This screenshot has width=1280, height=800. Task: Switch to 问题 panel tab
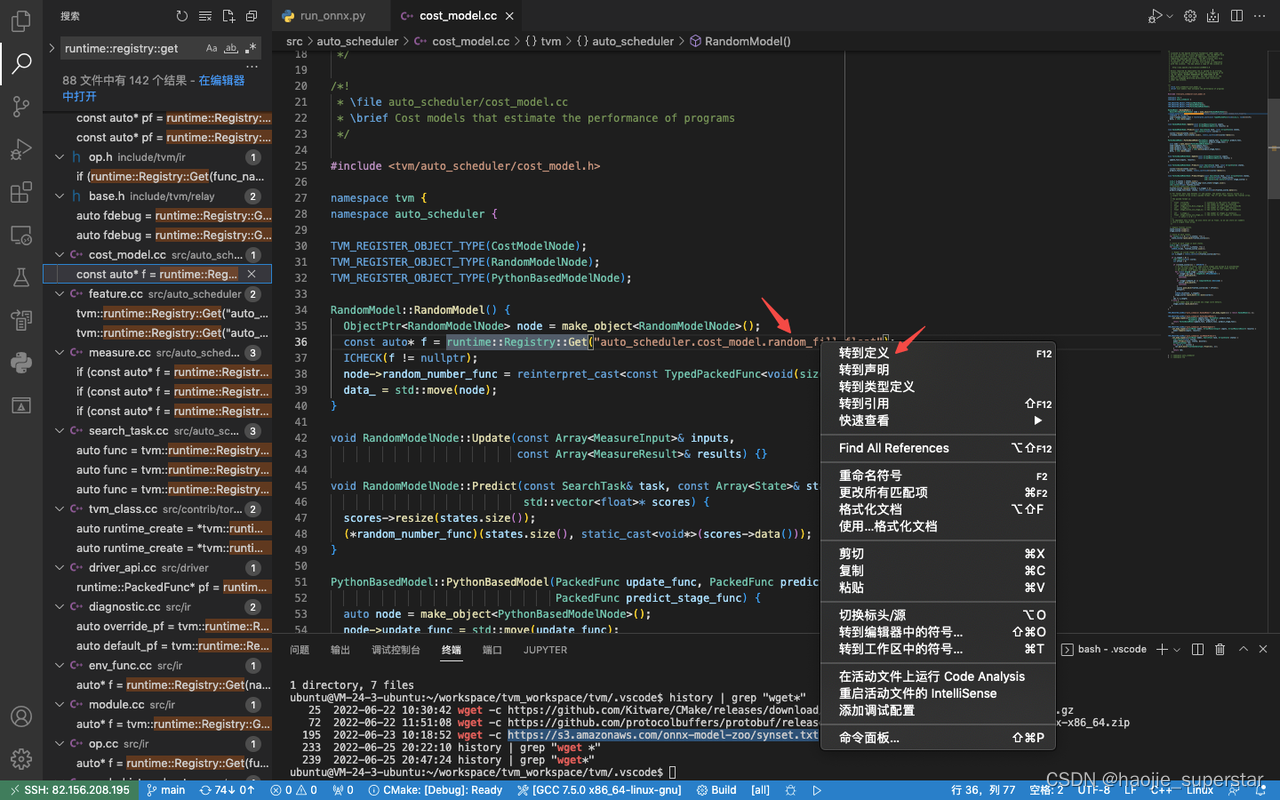pos(300,650)
